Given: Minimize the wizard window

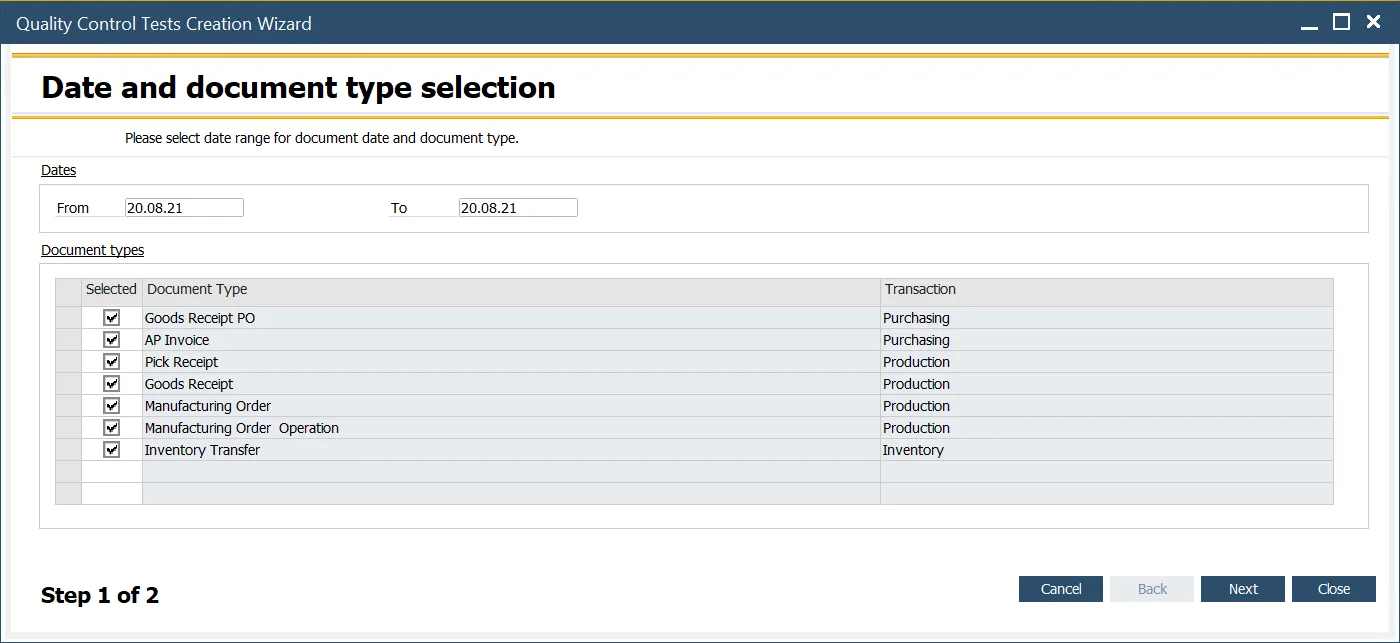Looking at the screenshot, I should (1308, 24).
